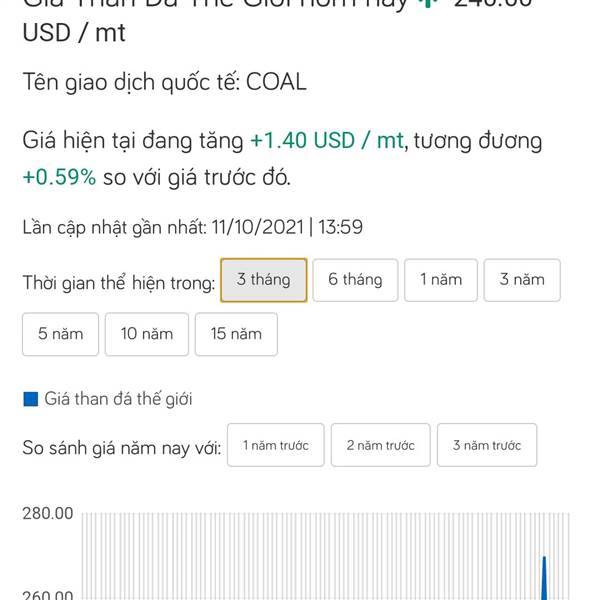600x600 pixels.
Task: Click the green price-up arrow icon
Action: (432, 3)
